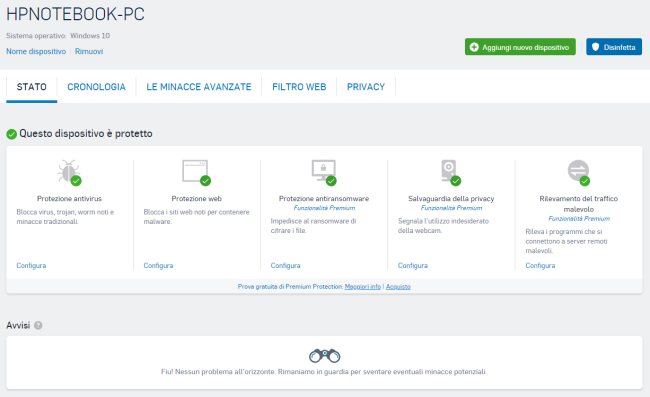Click the antiransomware locked monitor icon

(324, 172)
